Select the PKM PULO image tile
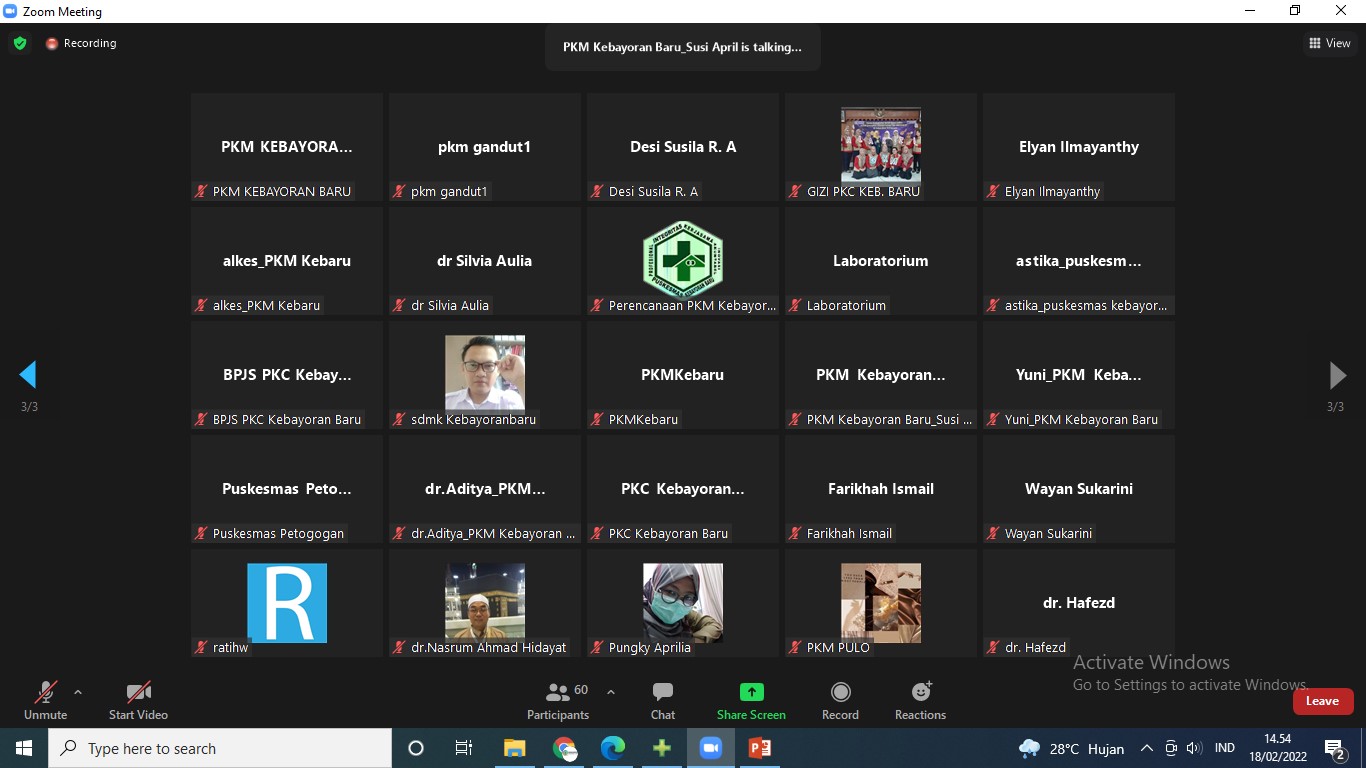The width and height of the screenshot is (1366, 768). tap(881, 603)
